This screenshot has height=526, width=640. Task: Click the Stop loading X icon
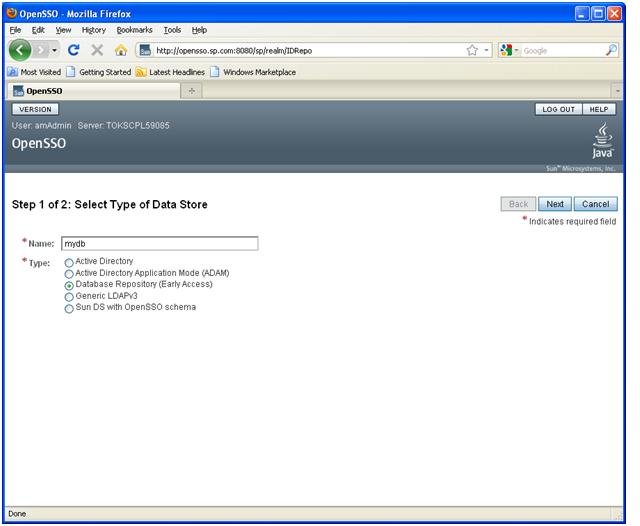pyautogui.click(x=97, y=50)
